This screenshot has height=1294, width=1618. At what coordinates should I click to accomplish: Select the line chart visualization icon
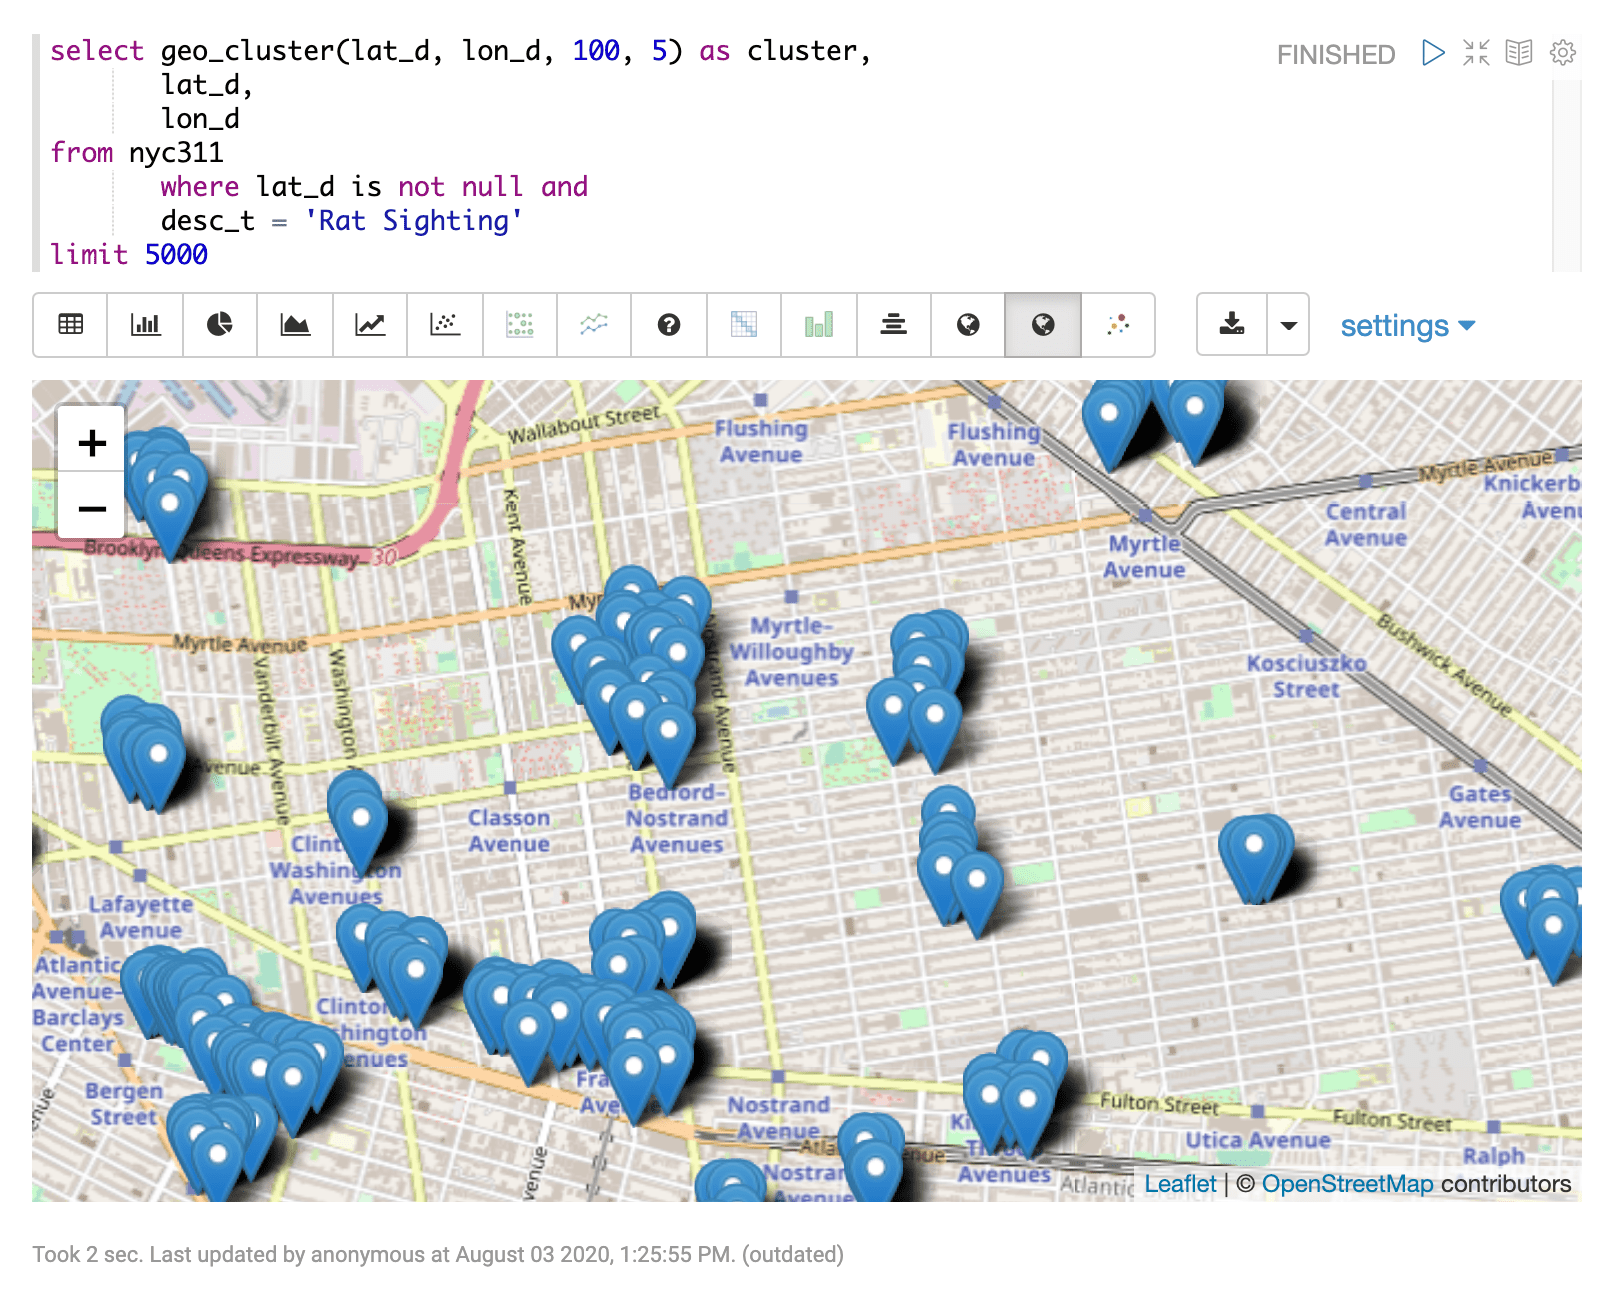pos(370,325)
